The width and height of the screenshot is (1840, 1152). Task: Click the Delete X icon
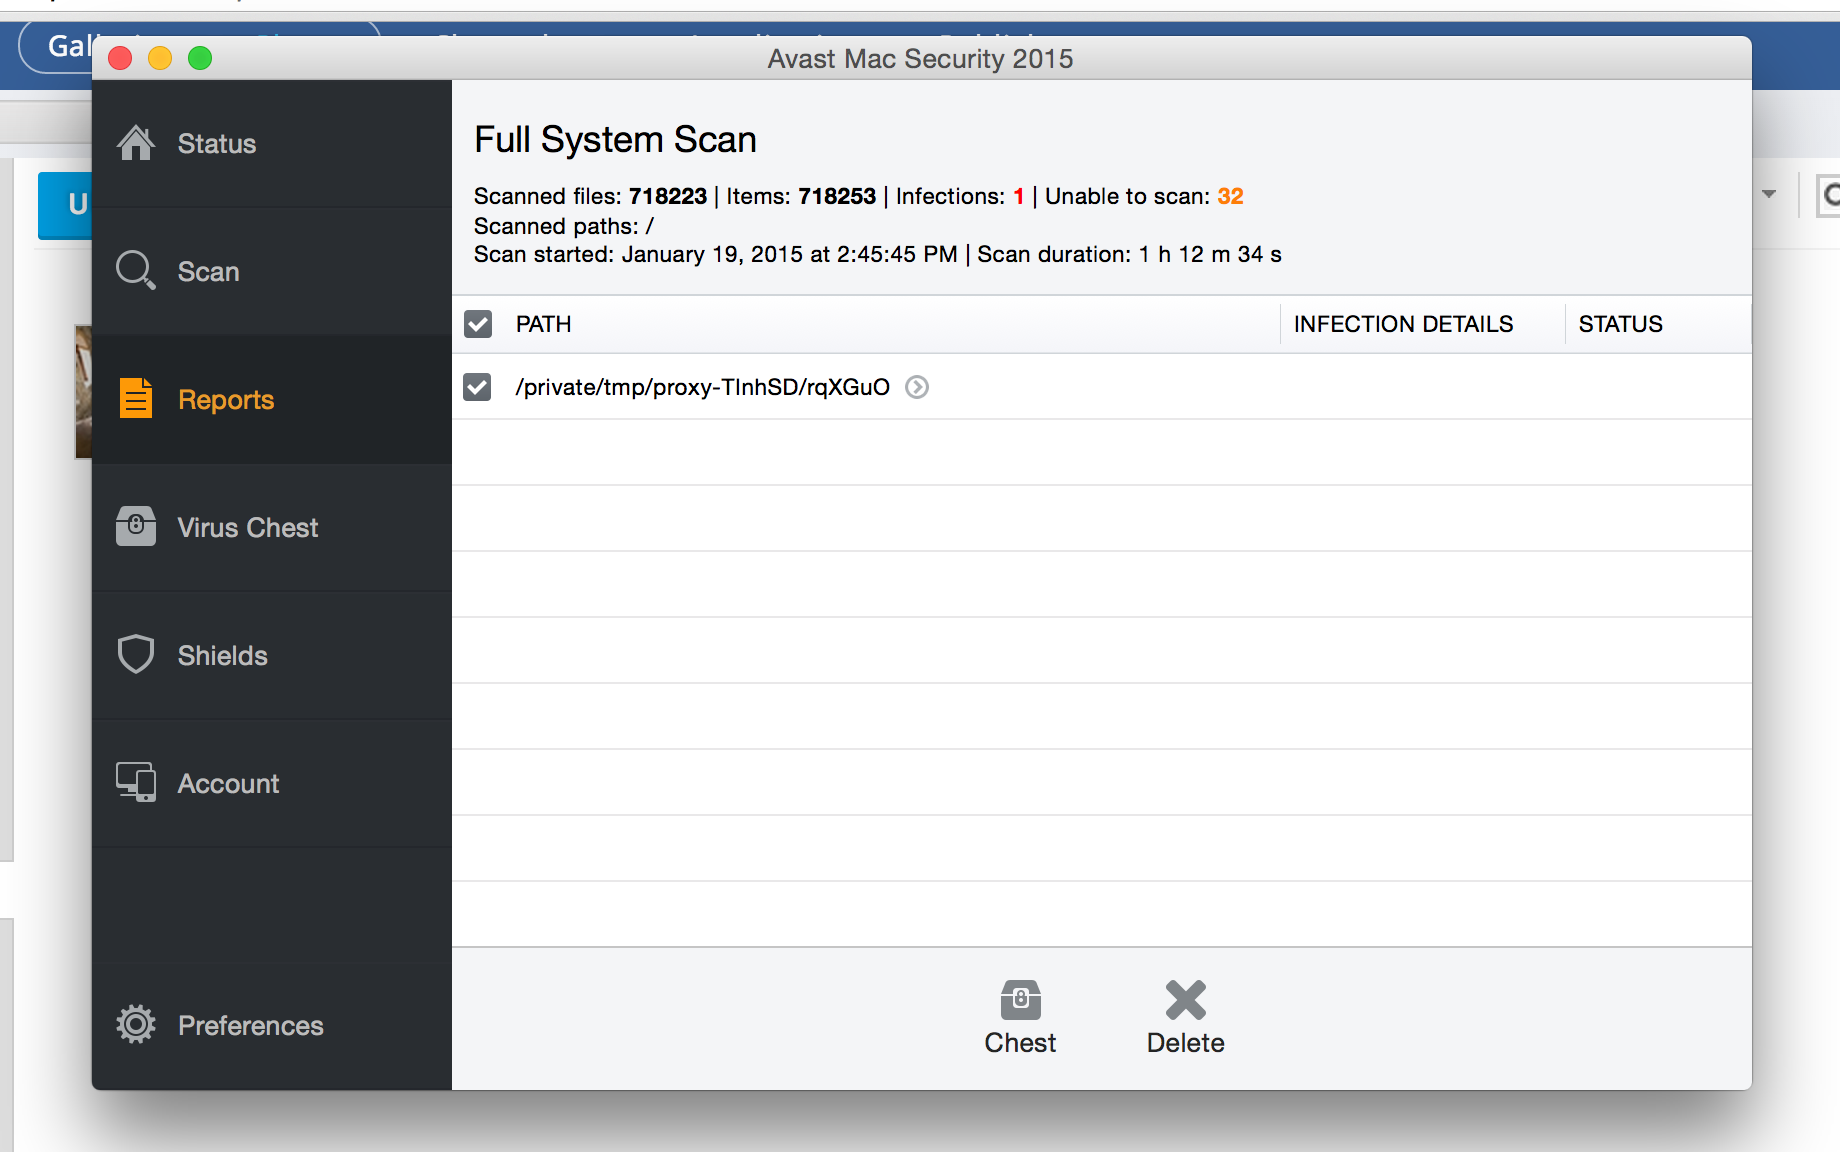(x=1186, y=999)
